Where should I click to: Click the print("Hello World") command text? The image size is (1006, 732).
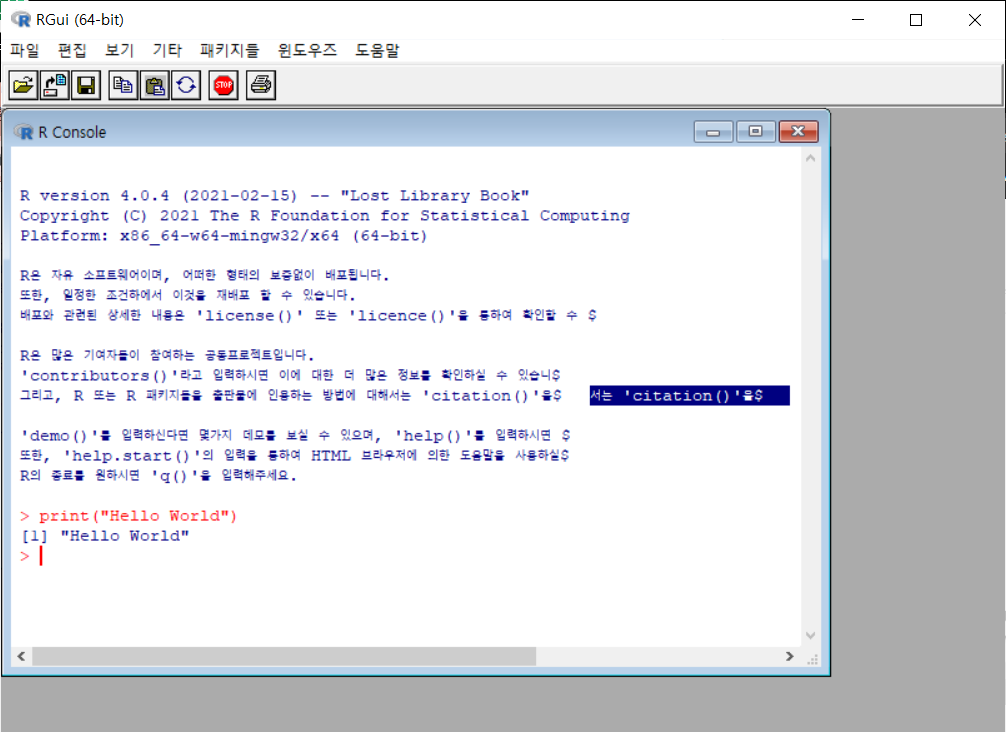(x=137, y=516)
